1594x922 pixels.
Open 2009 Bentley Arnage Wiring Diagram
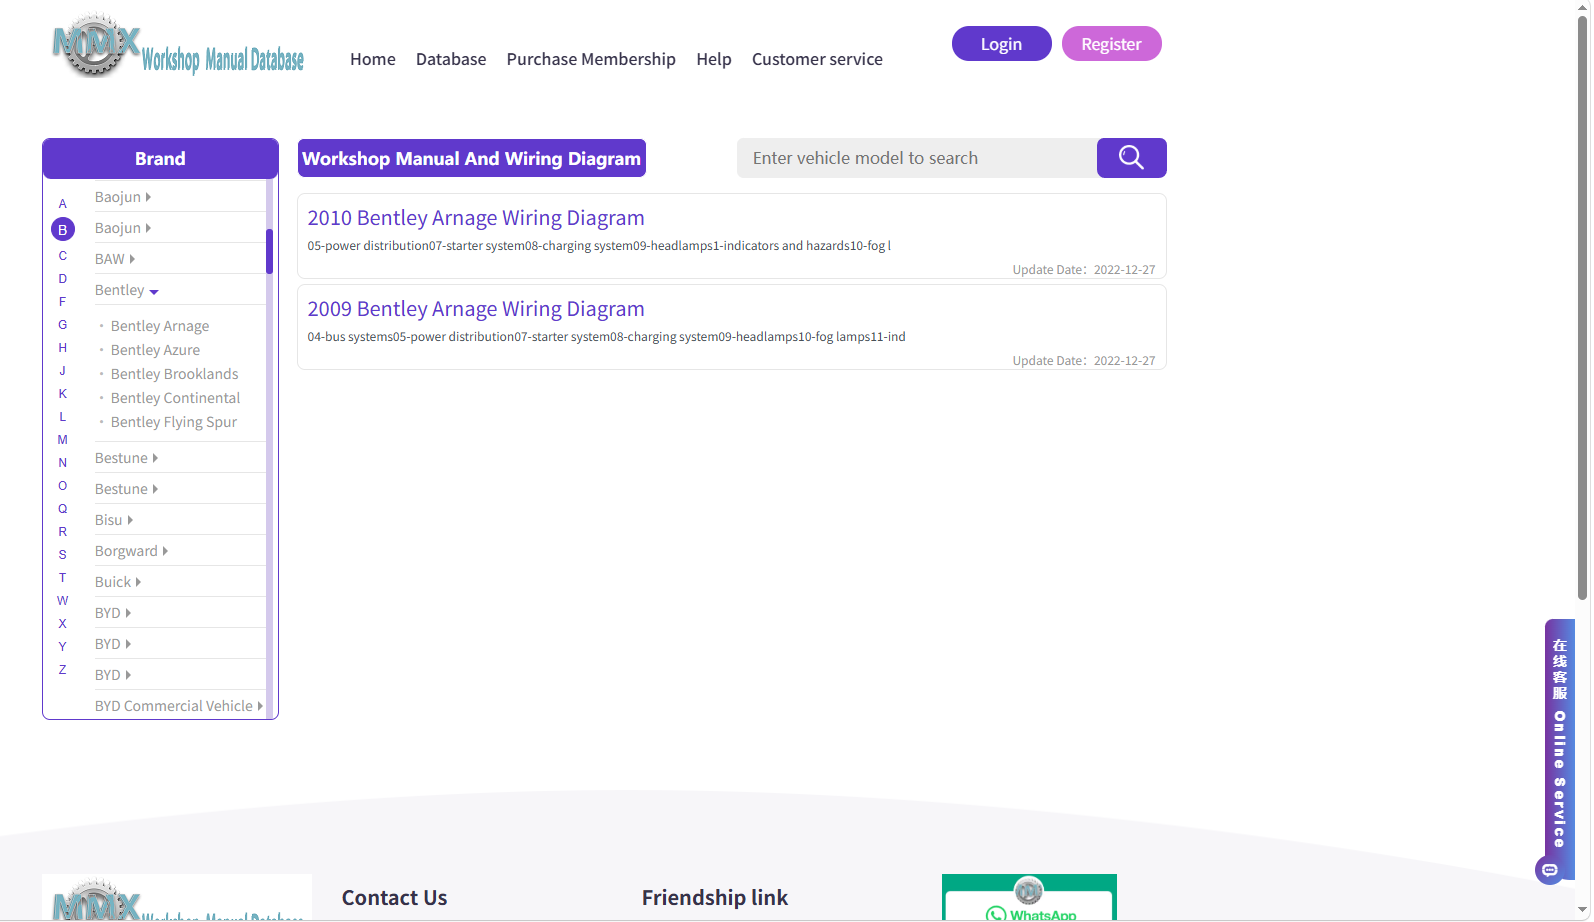click(x=476, y=309)
